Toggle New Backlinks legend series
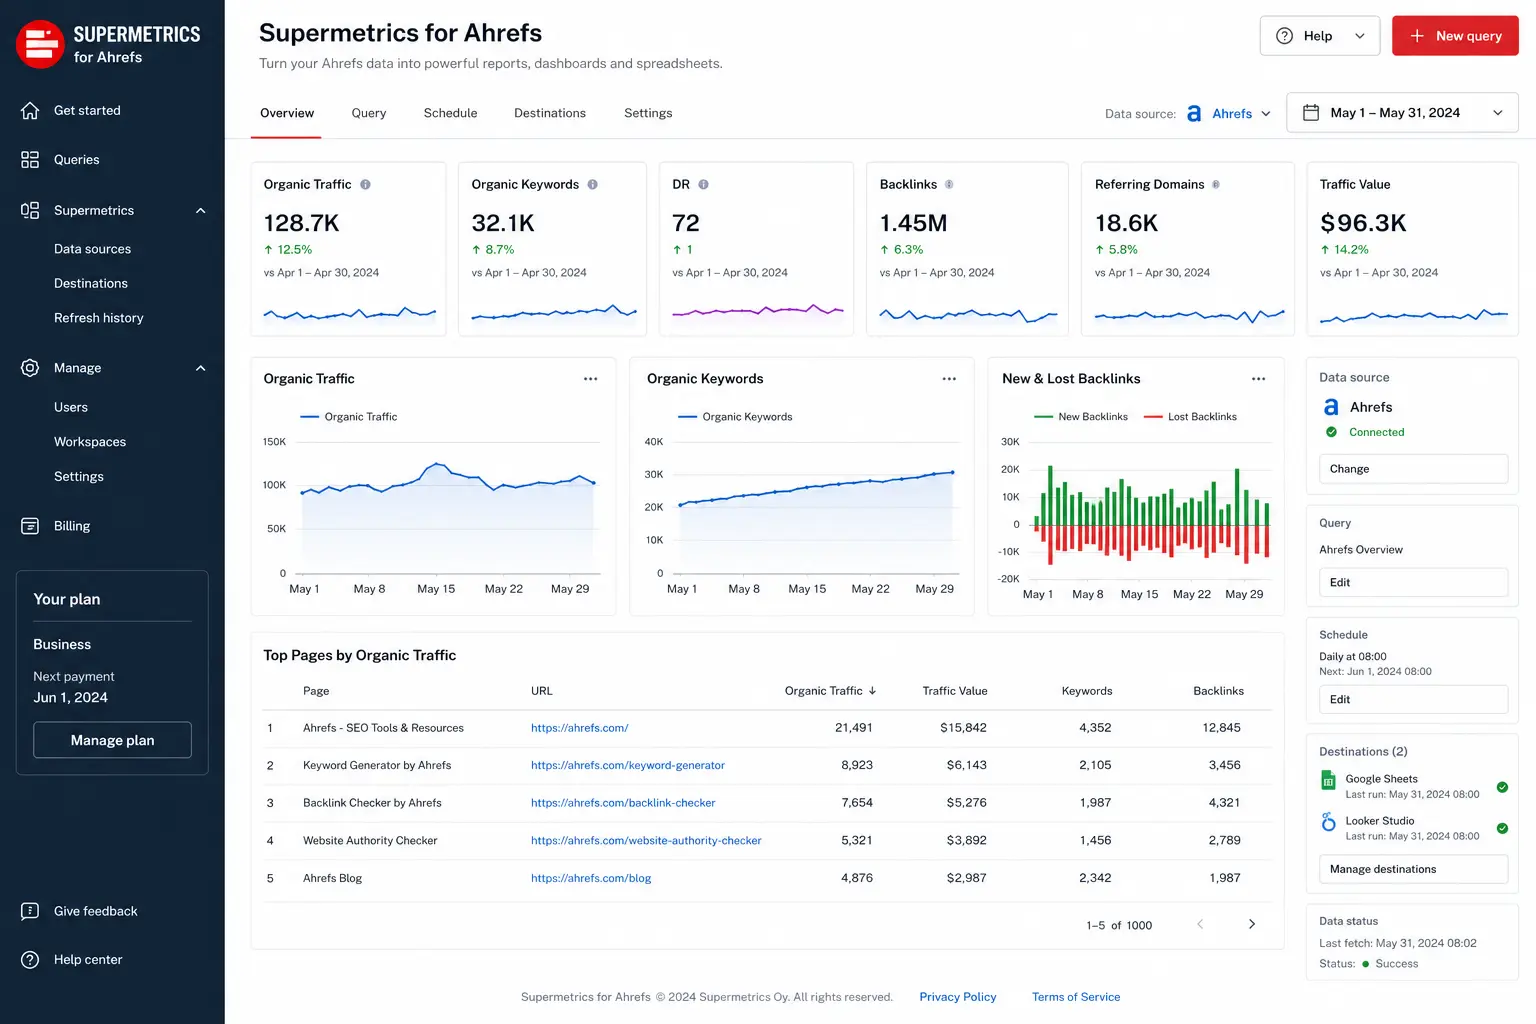This screenshot has height=1024, width=1536. [1081, 417]
